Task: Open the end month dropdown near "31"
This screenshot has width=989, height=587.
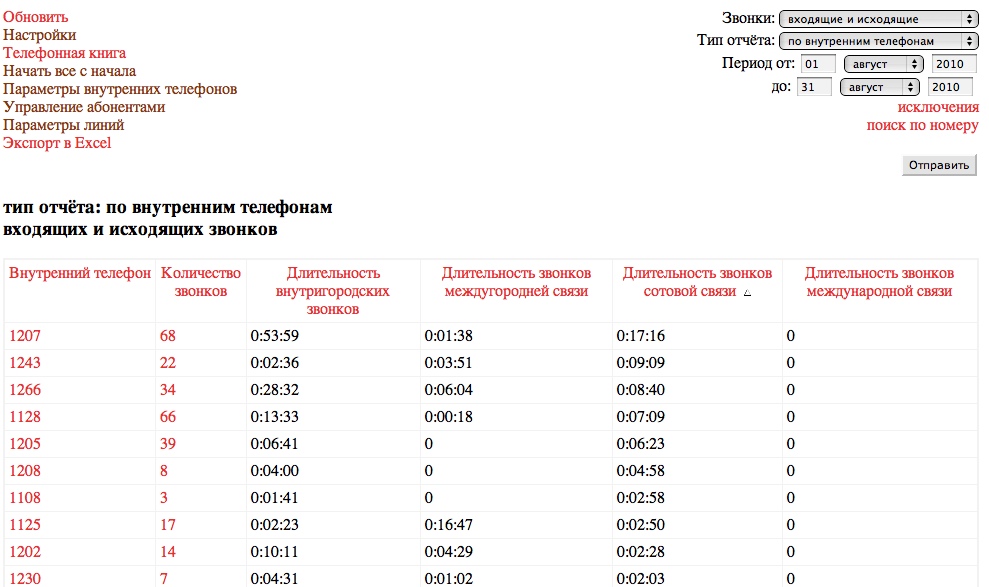Action: [x=878, y=86]
